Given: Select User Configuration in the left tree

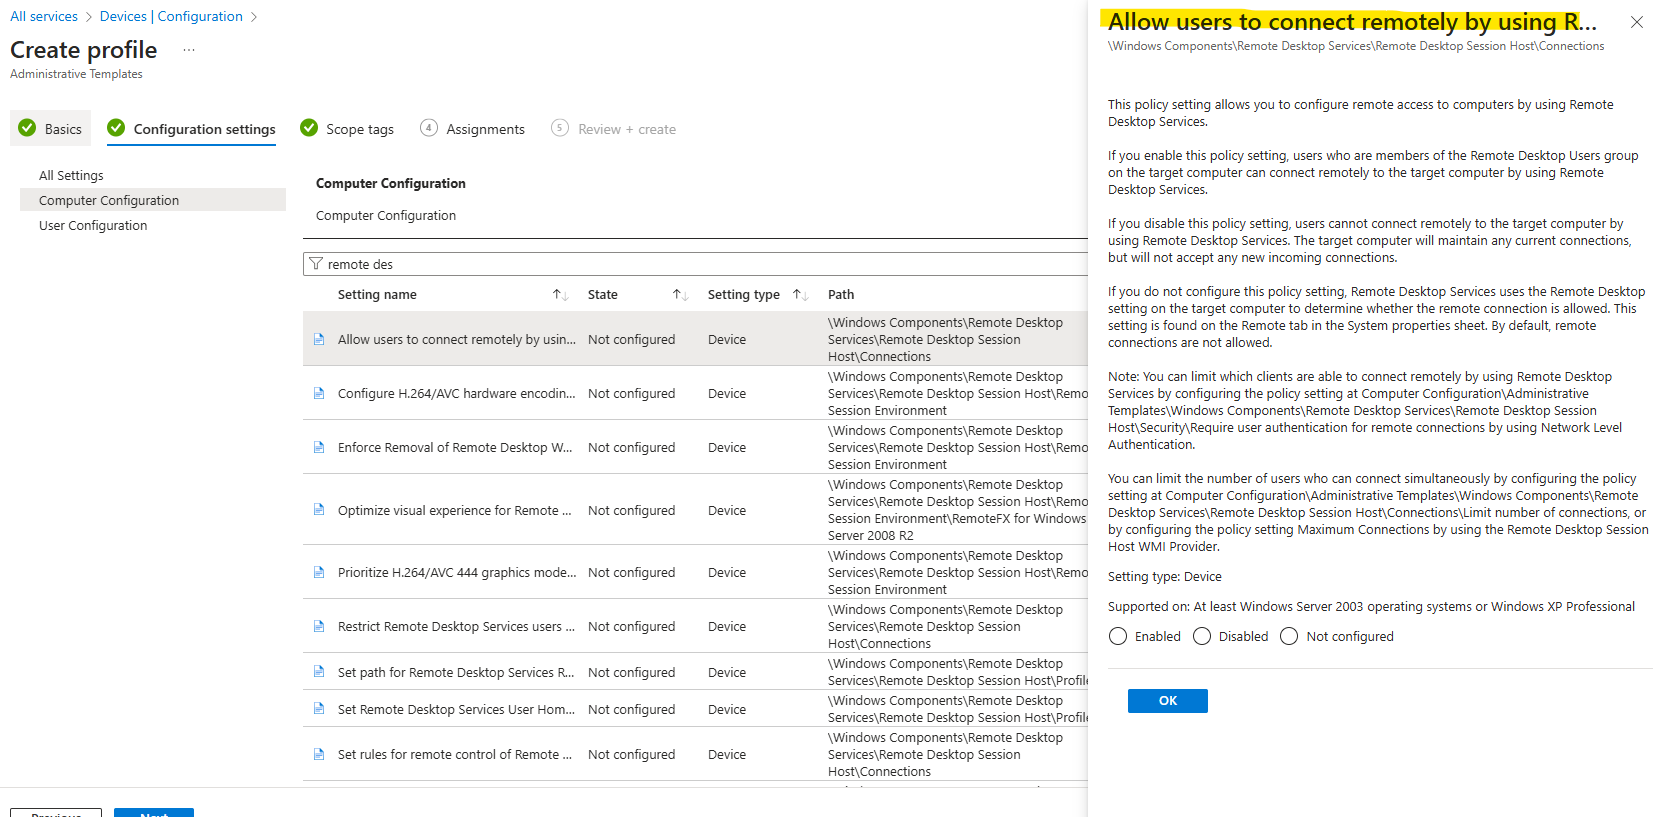Looking at the screenshot, I should pyautogui.click(x=93, y=225).
